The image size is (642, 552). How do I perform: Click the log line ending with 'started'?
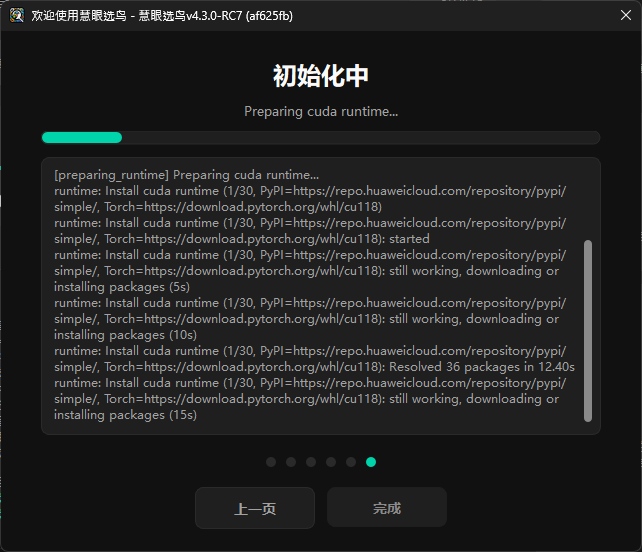(x=310, y=231)
